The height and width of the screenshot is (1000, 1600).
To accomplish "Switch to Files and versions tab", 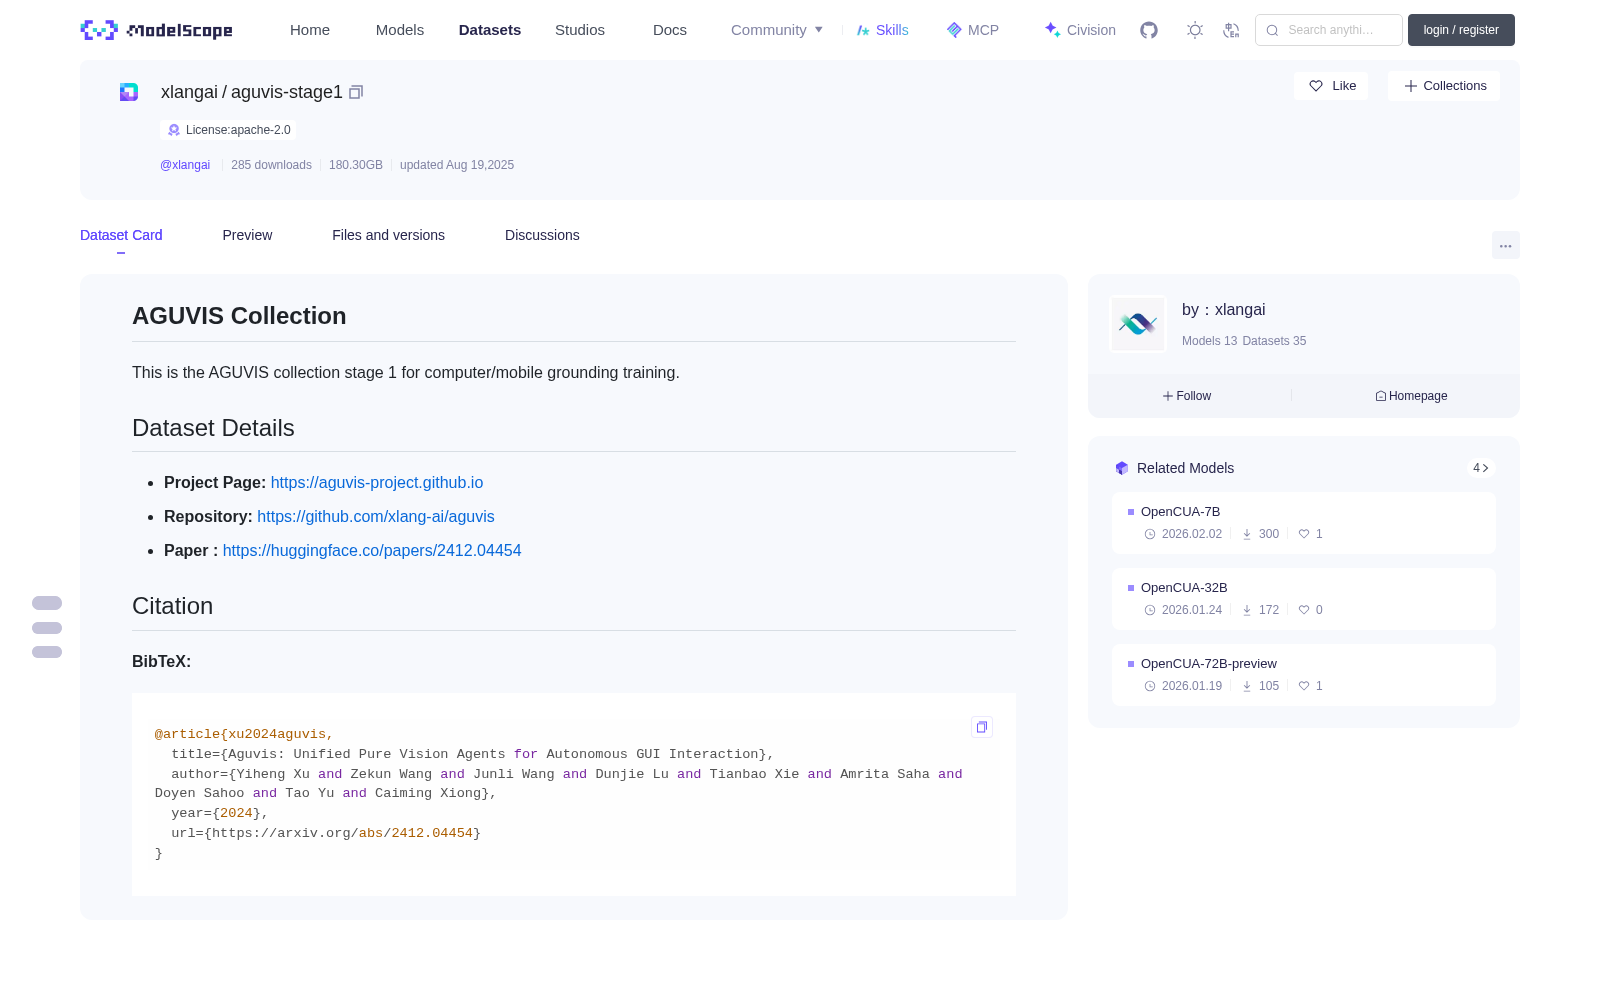I will (x=388, y=235).
